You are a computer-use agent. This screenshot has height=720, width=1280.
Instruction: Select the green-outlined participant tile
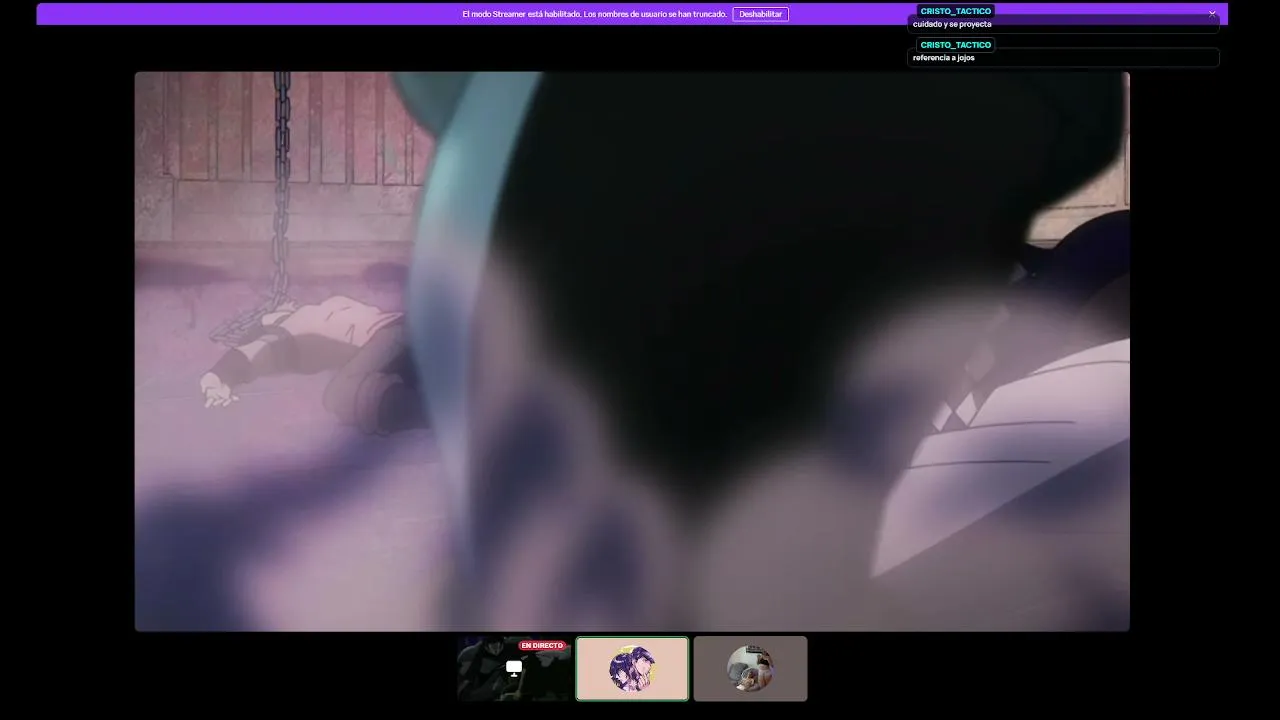point(632,668)
